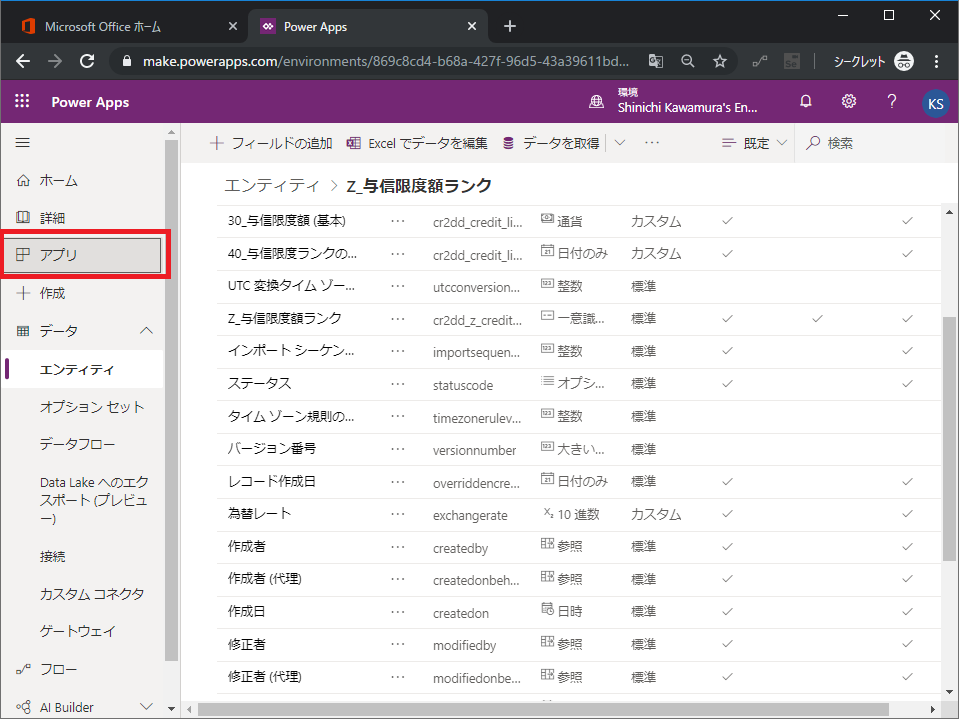The image size is (959, 719).
Task: Click the environment globe icon
Action: [596, 102]
